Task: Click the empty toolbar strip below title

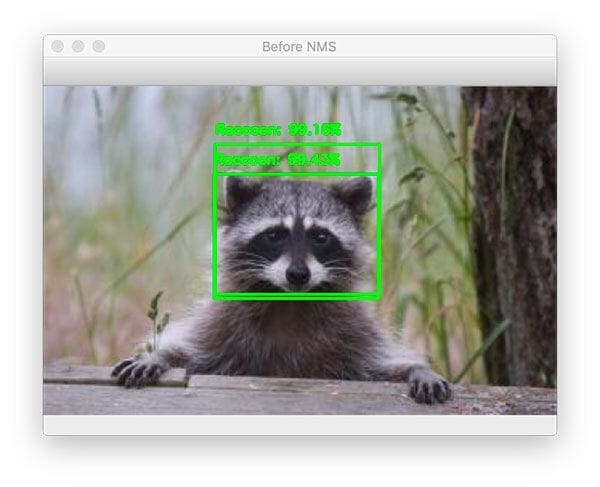Action: (299, 72)
